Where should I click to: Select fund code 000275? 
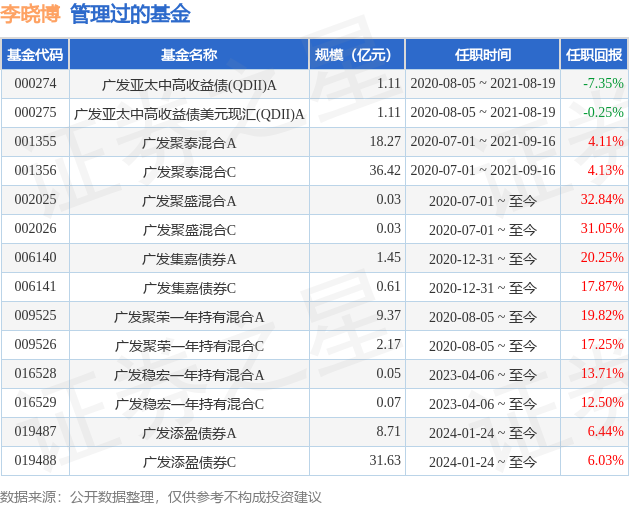[x=35, y=112]
